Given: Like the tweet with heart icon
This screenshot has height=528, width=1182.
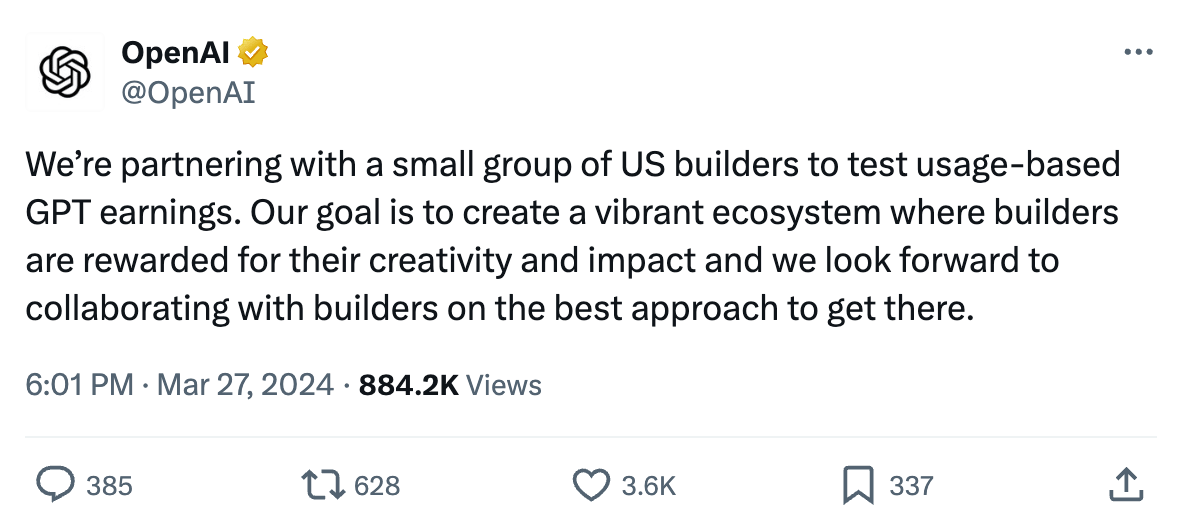Looking at the screenshot, I should pos(592,485).
